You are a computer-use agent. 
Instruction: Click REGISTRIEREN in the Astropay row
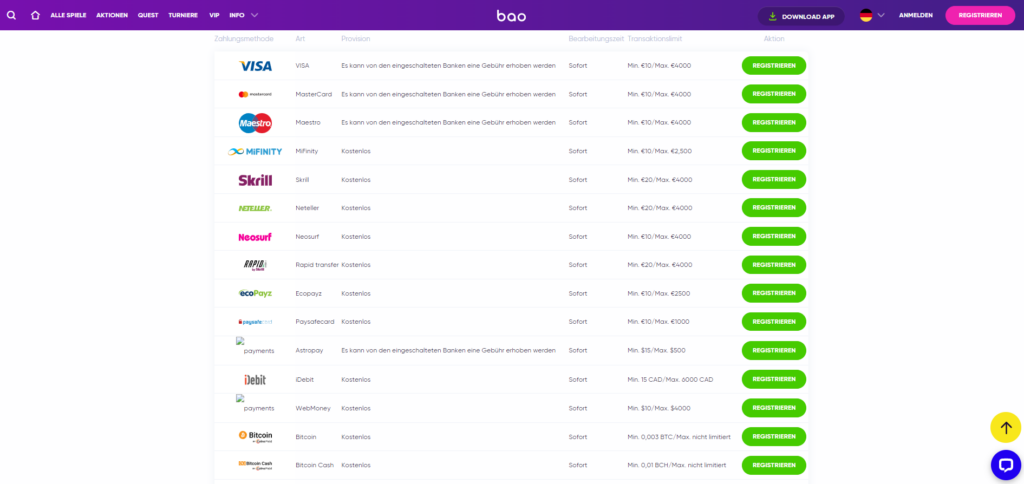click(x=774, y=351)
